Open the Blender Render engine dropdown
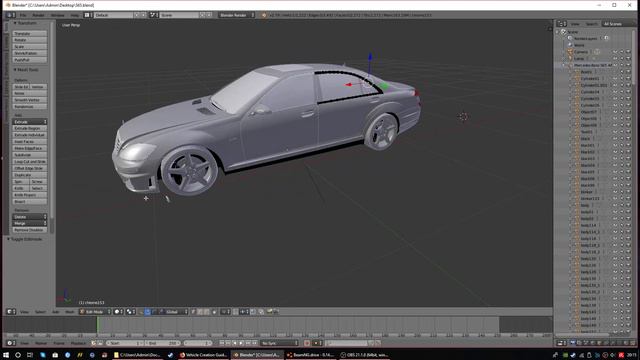This screenshot has width=640, height=360. tap(236, 15)
